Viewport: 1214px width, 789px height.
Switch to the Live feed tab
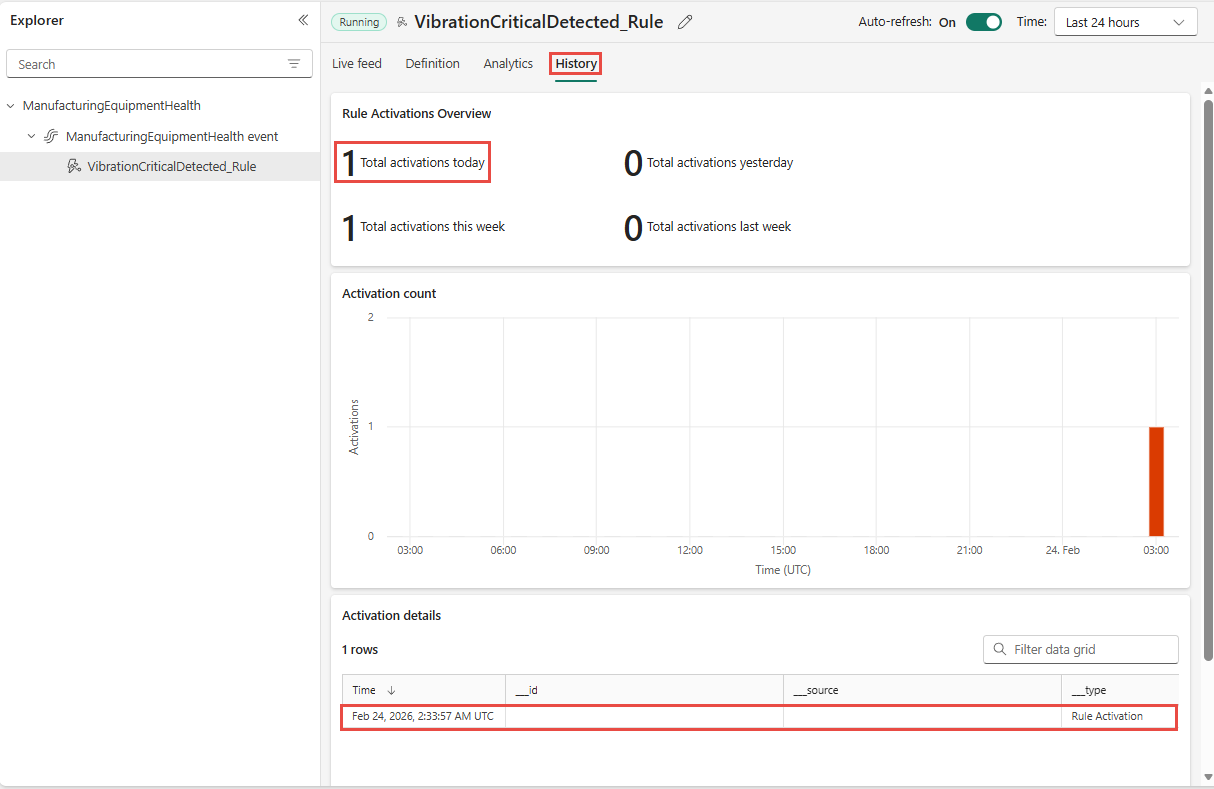point(357,64)
